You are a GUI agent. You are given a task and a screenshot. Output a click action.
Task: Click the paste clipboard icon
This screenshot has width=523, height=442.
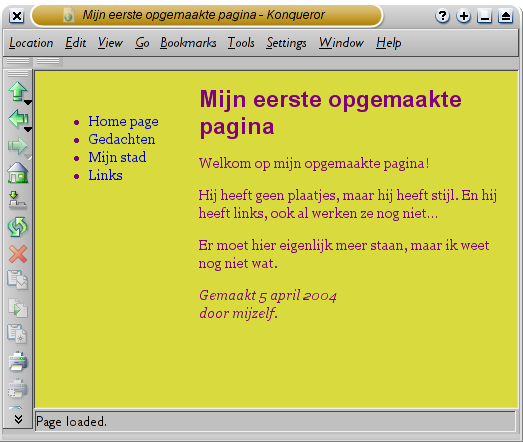(17, 334)
